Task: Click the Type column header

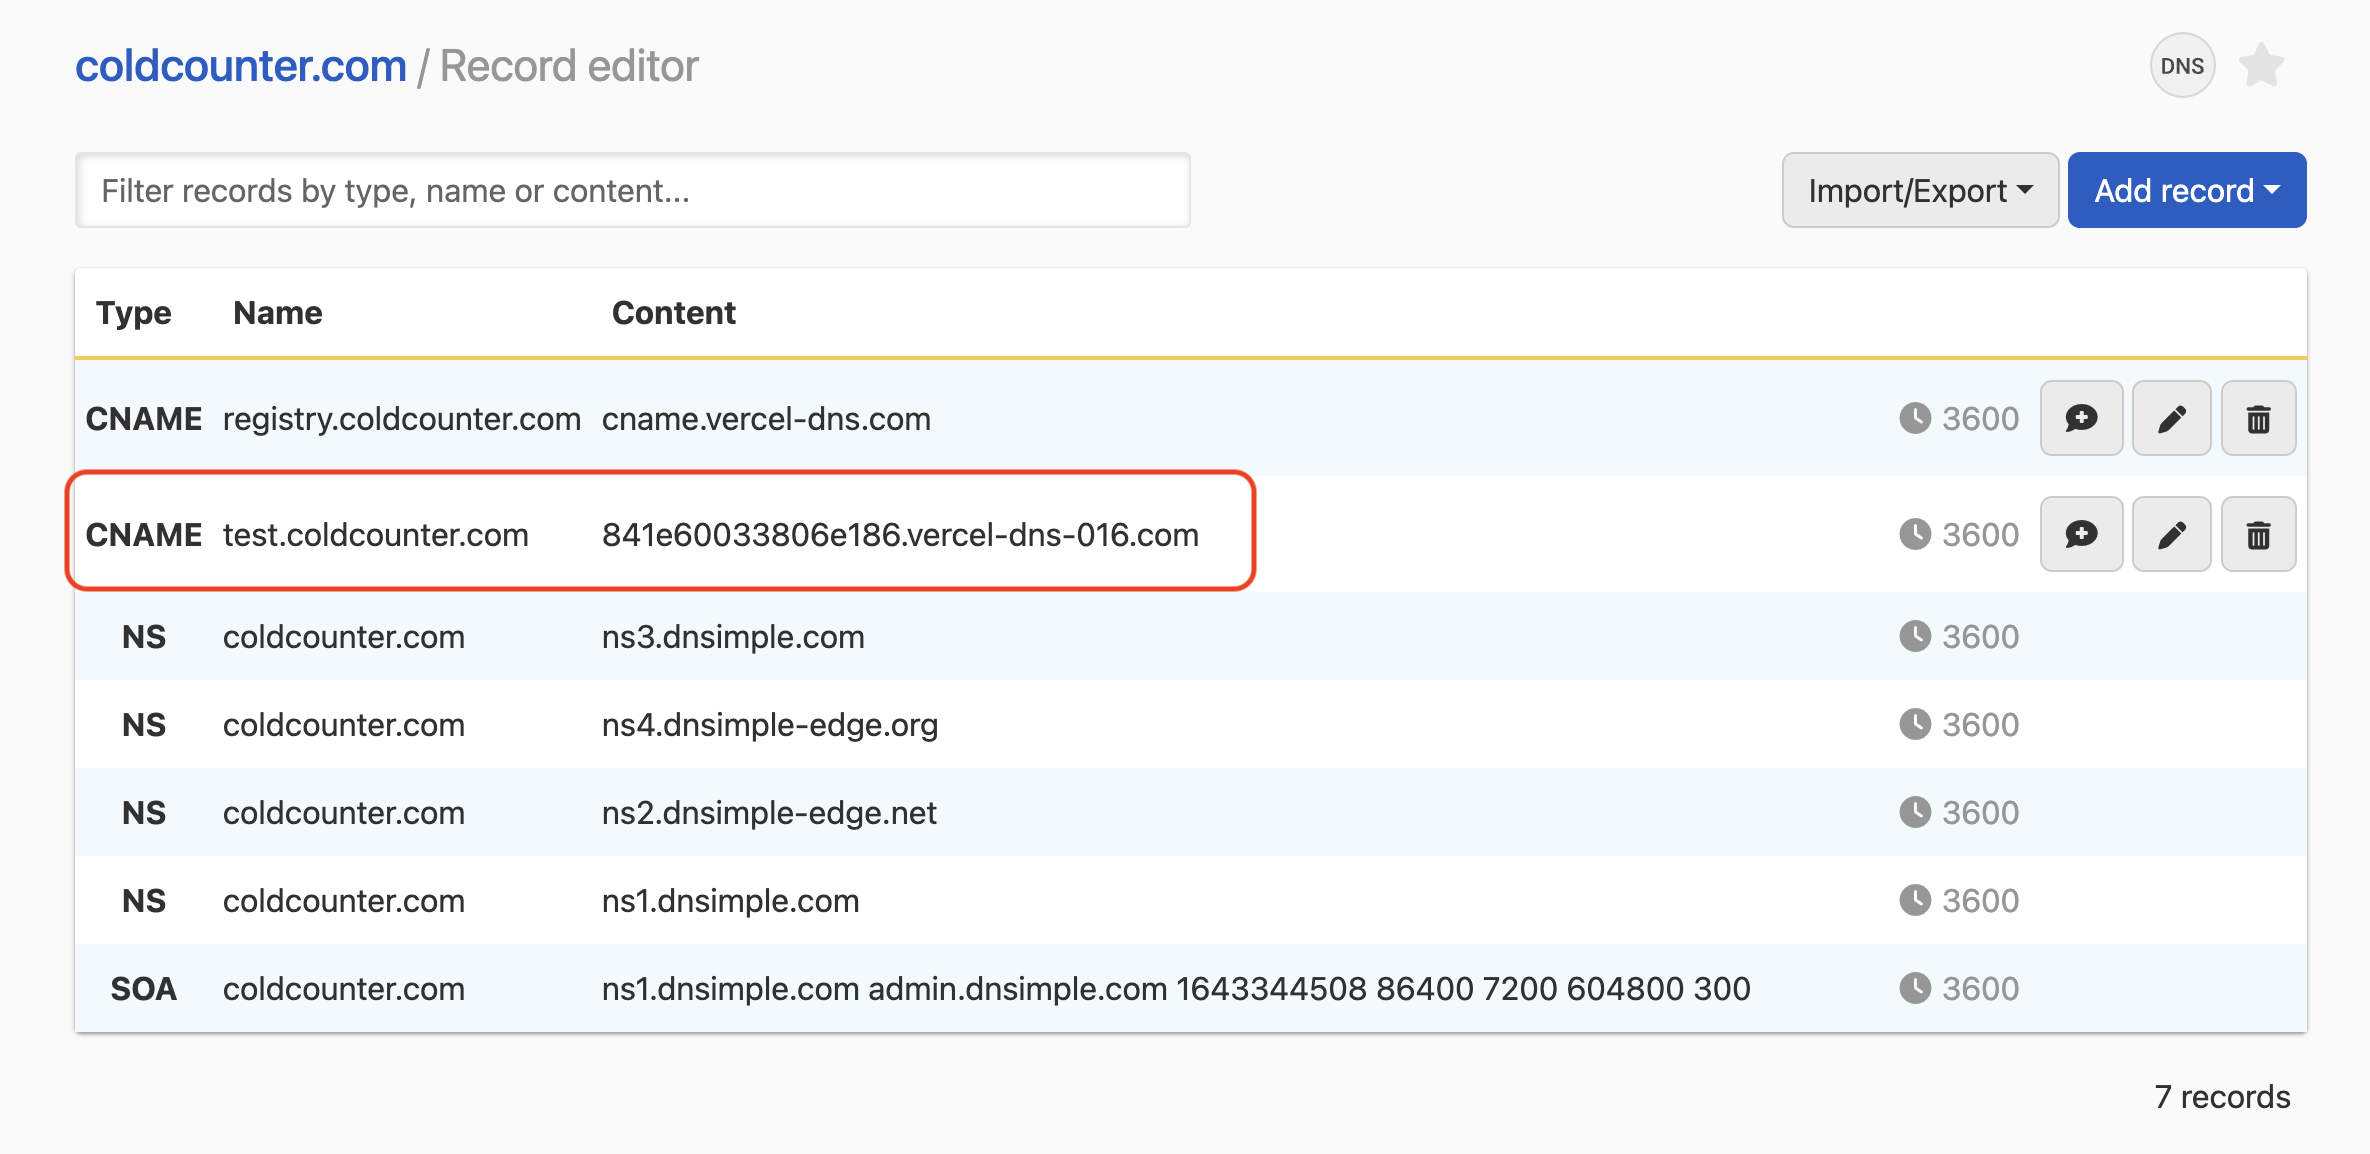Action: point(133,313)
